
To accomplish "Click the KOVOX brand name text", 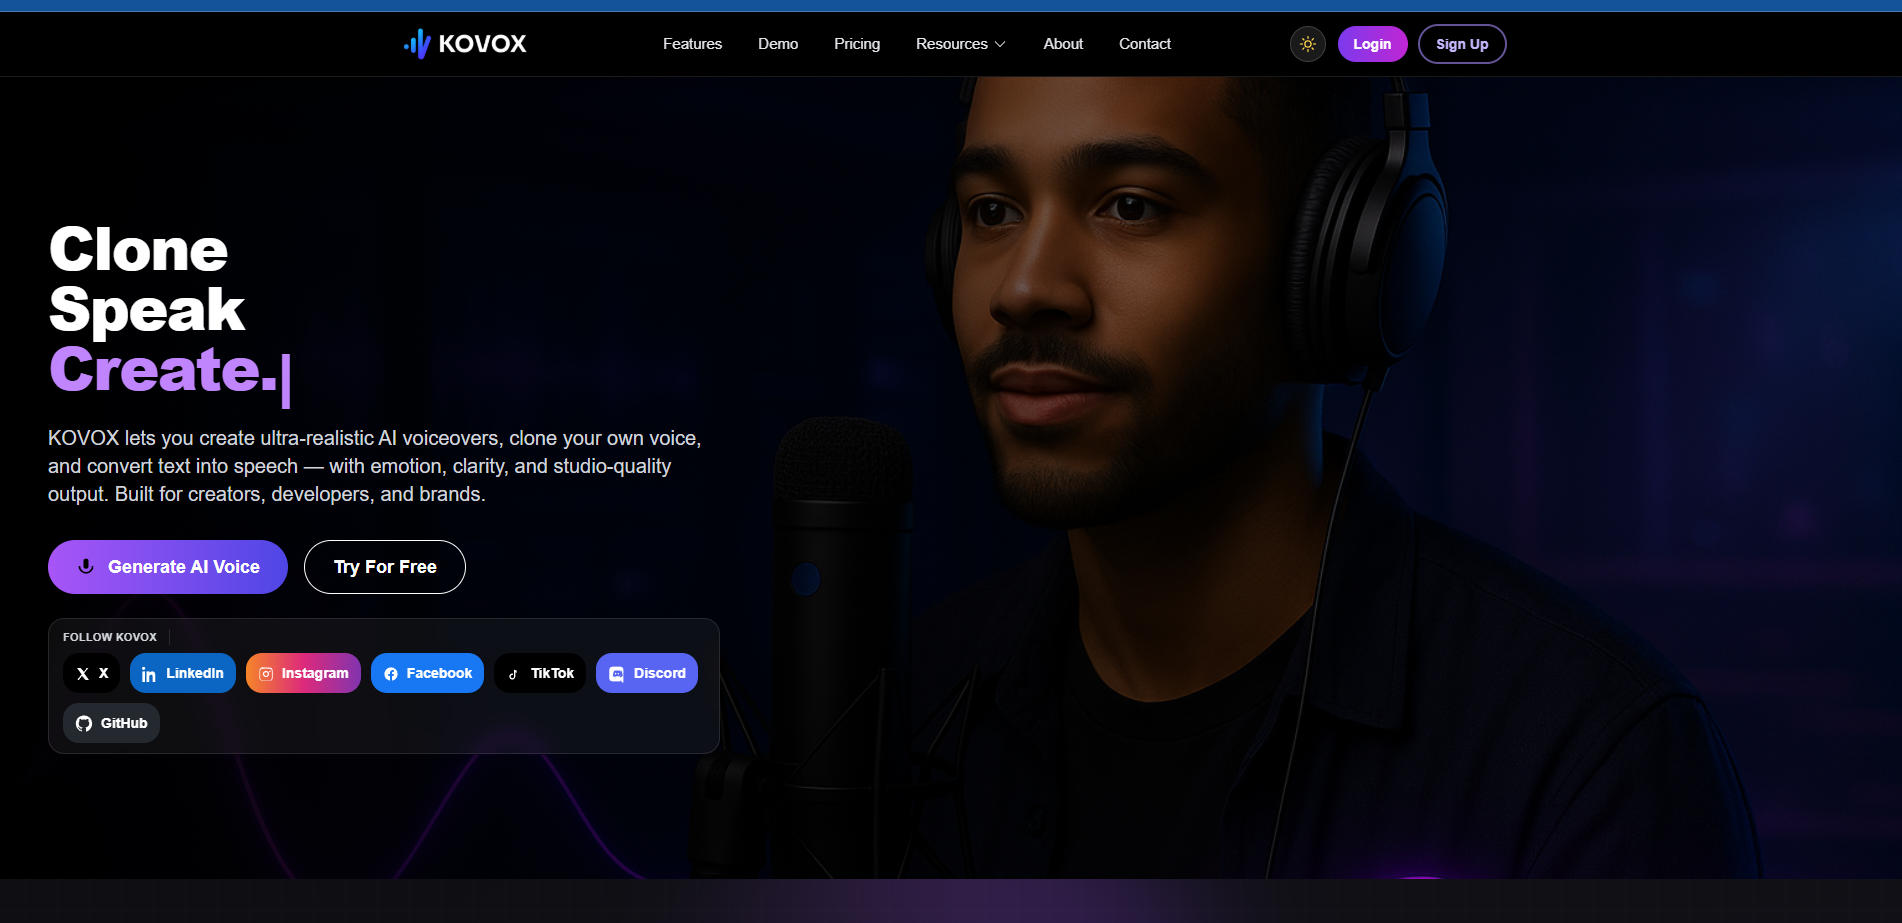I will click(482, 44).
